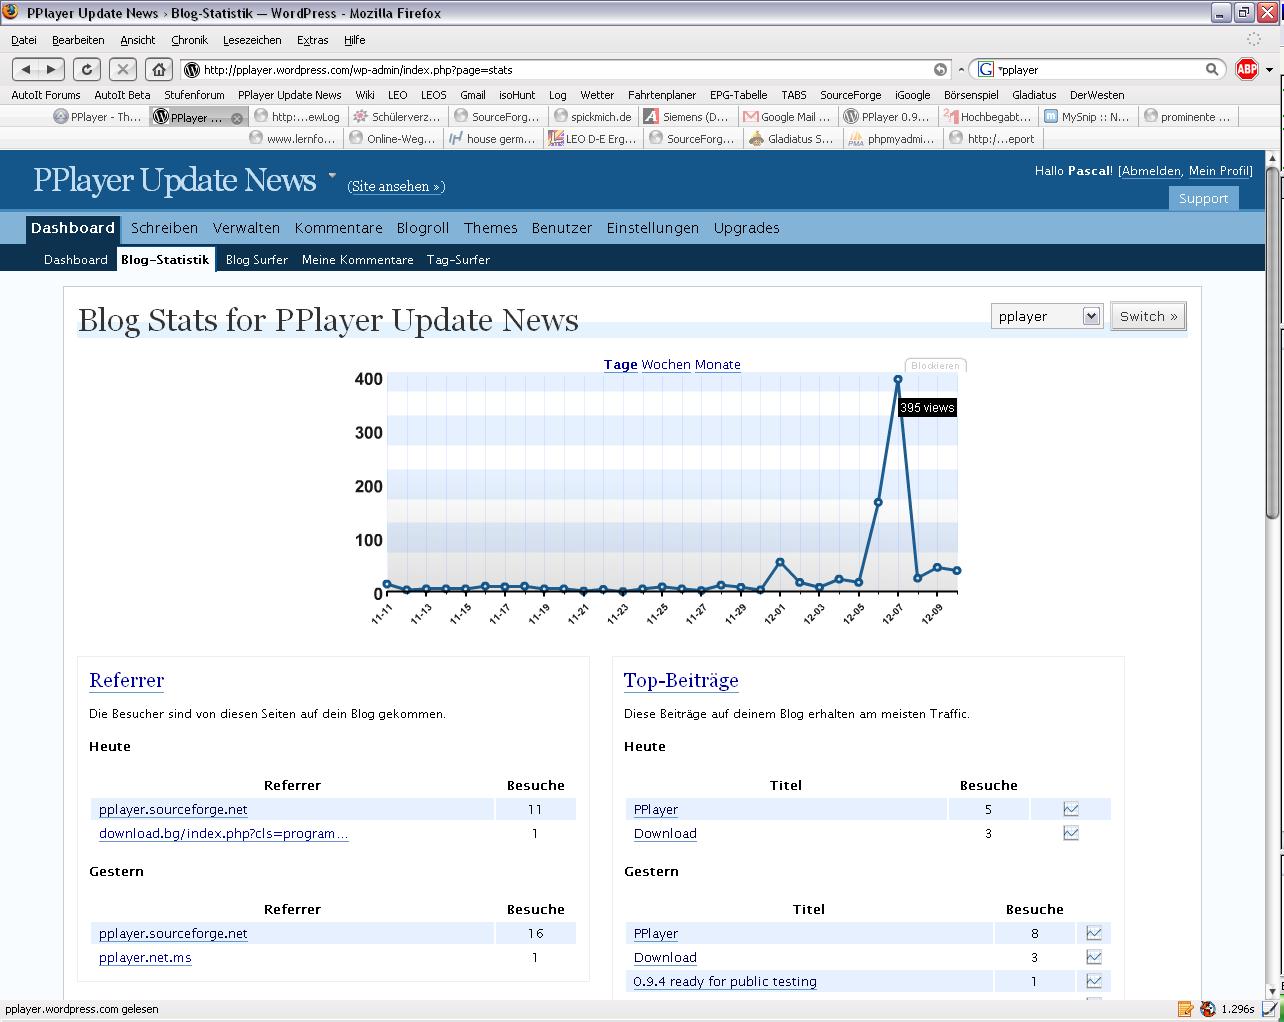Open the Ansicht menu
The width and height of the screenshot is (1284, 1022).
tap(138, 40)
